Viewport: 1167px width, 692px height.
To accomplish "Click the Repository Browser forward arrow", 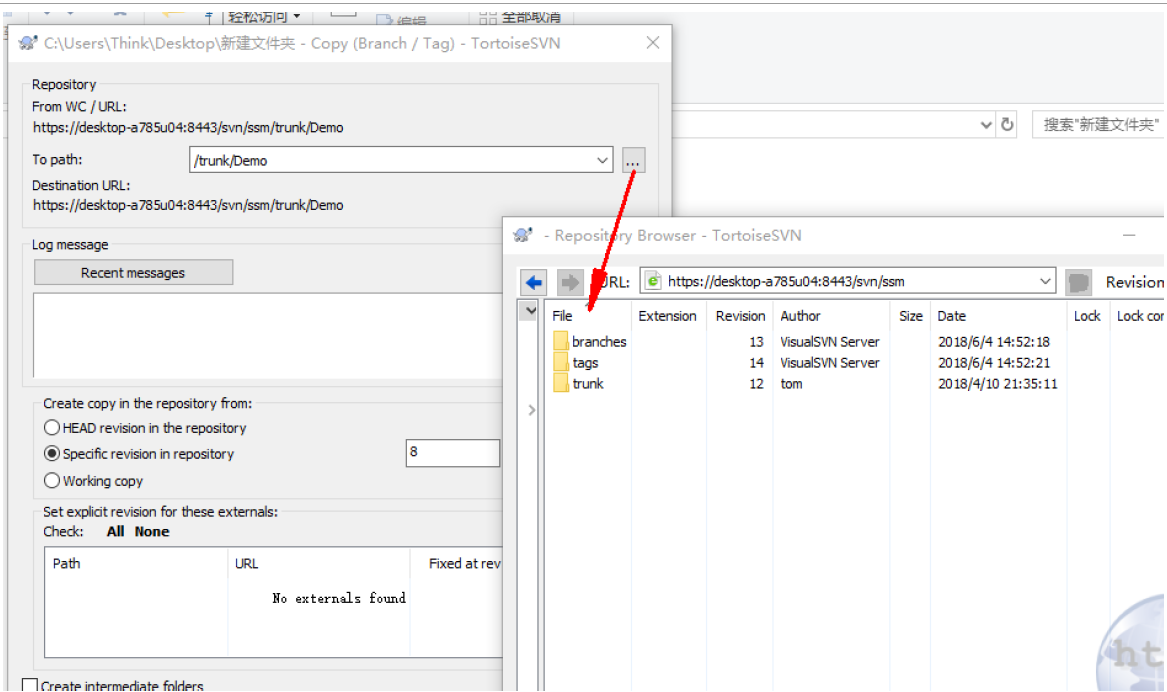I will pos(569,282).
